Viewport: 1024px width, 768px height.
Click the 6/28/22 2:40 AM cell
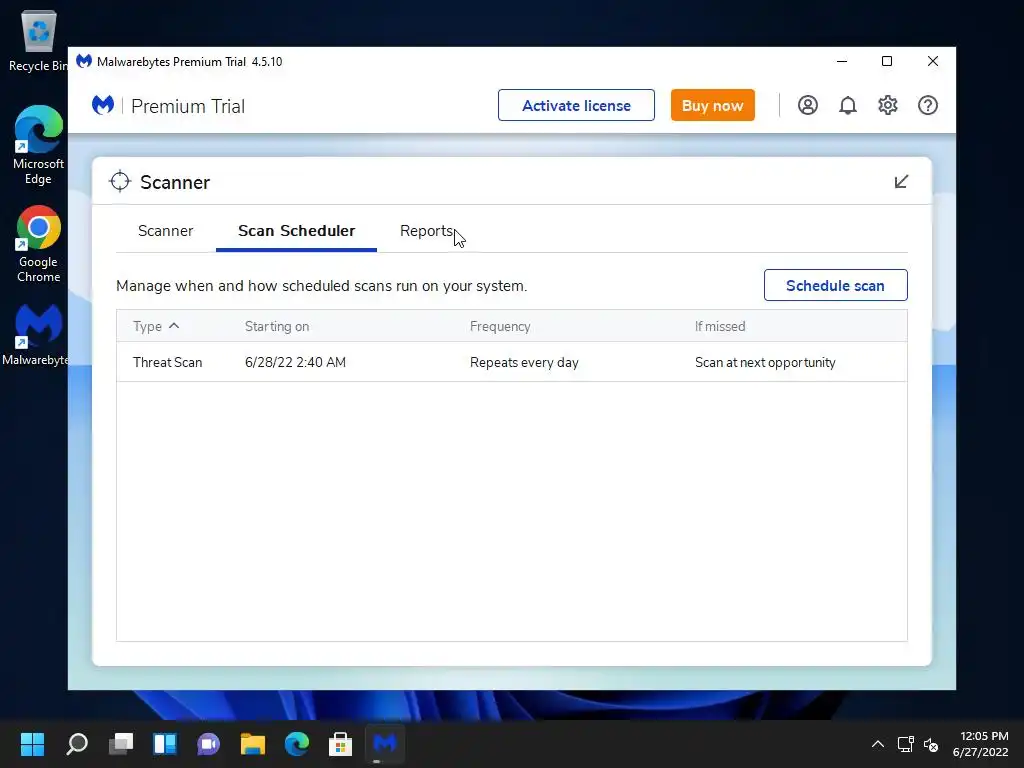point(295,362)
